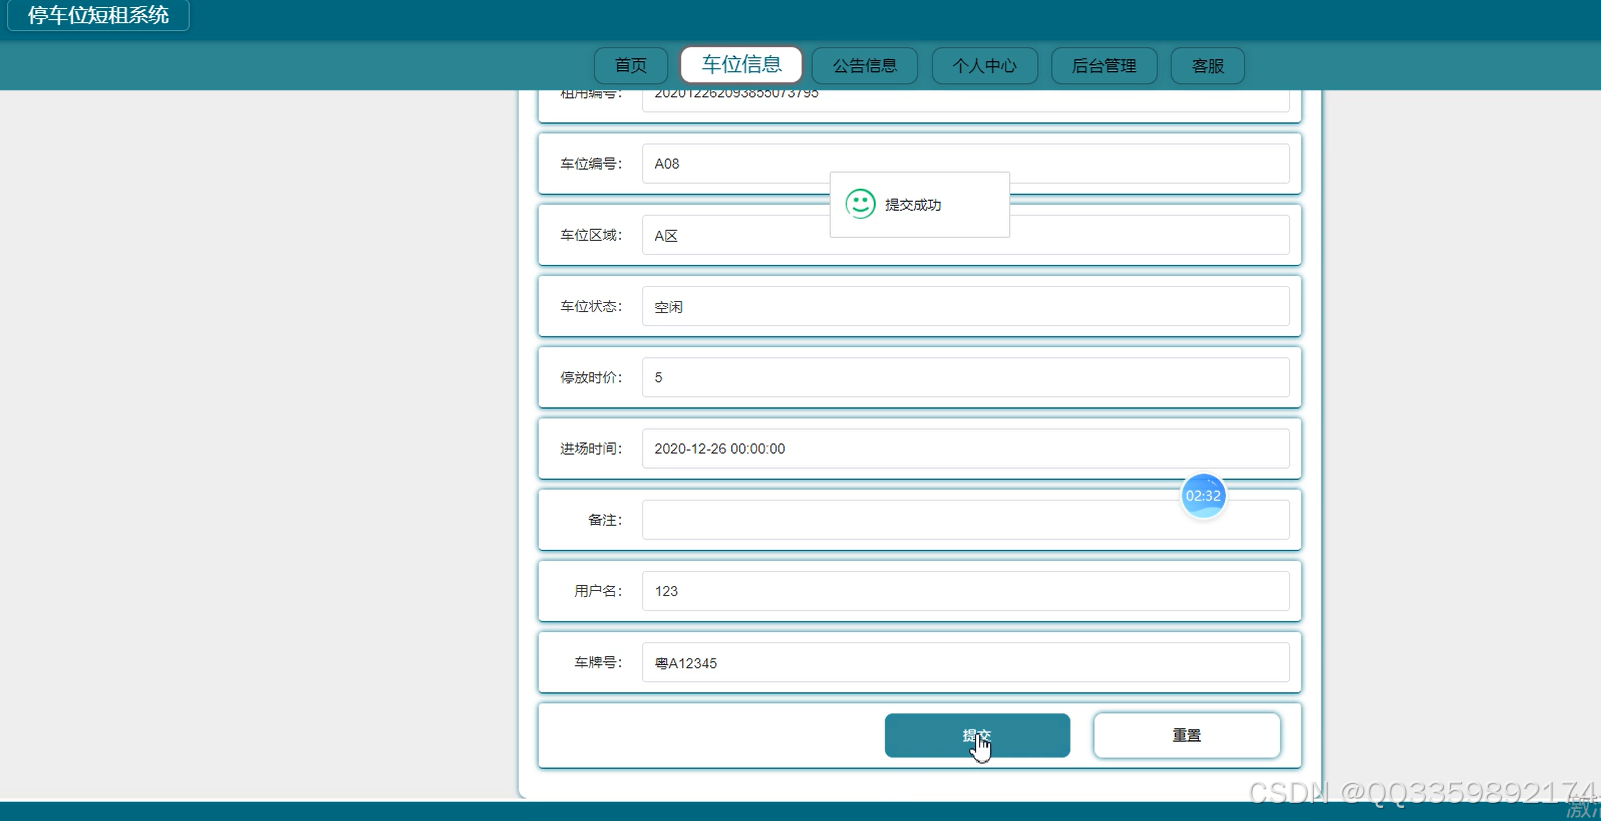
Task: Click the 车位编号: label
Action: click(591, 164)
